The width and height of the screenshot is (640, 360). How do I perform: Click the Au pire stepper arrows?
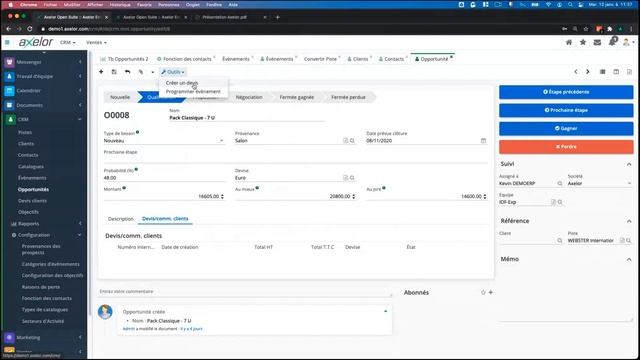tap(485, 196)
